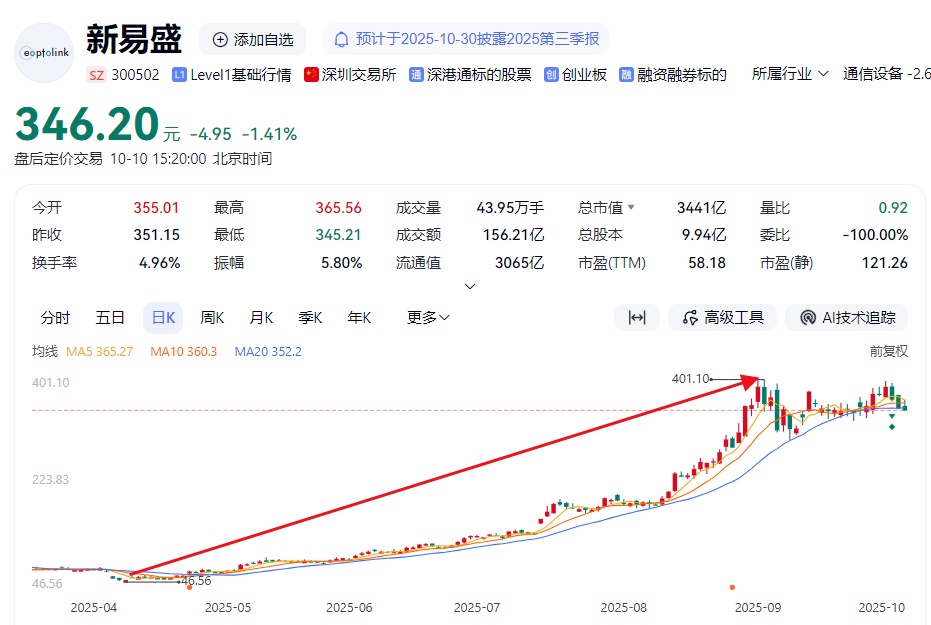Open the 通信设备 industry link
This screenshot has width=931, height=625.
point(873,74)
